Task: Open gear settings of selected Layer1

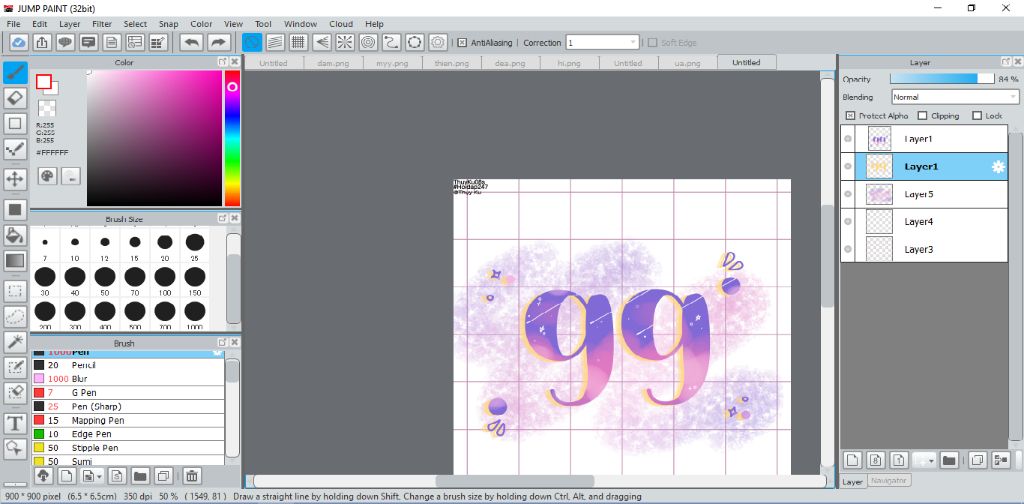Action: pyautogui.click(x=998, y=166)
